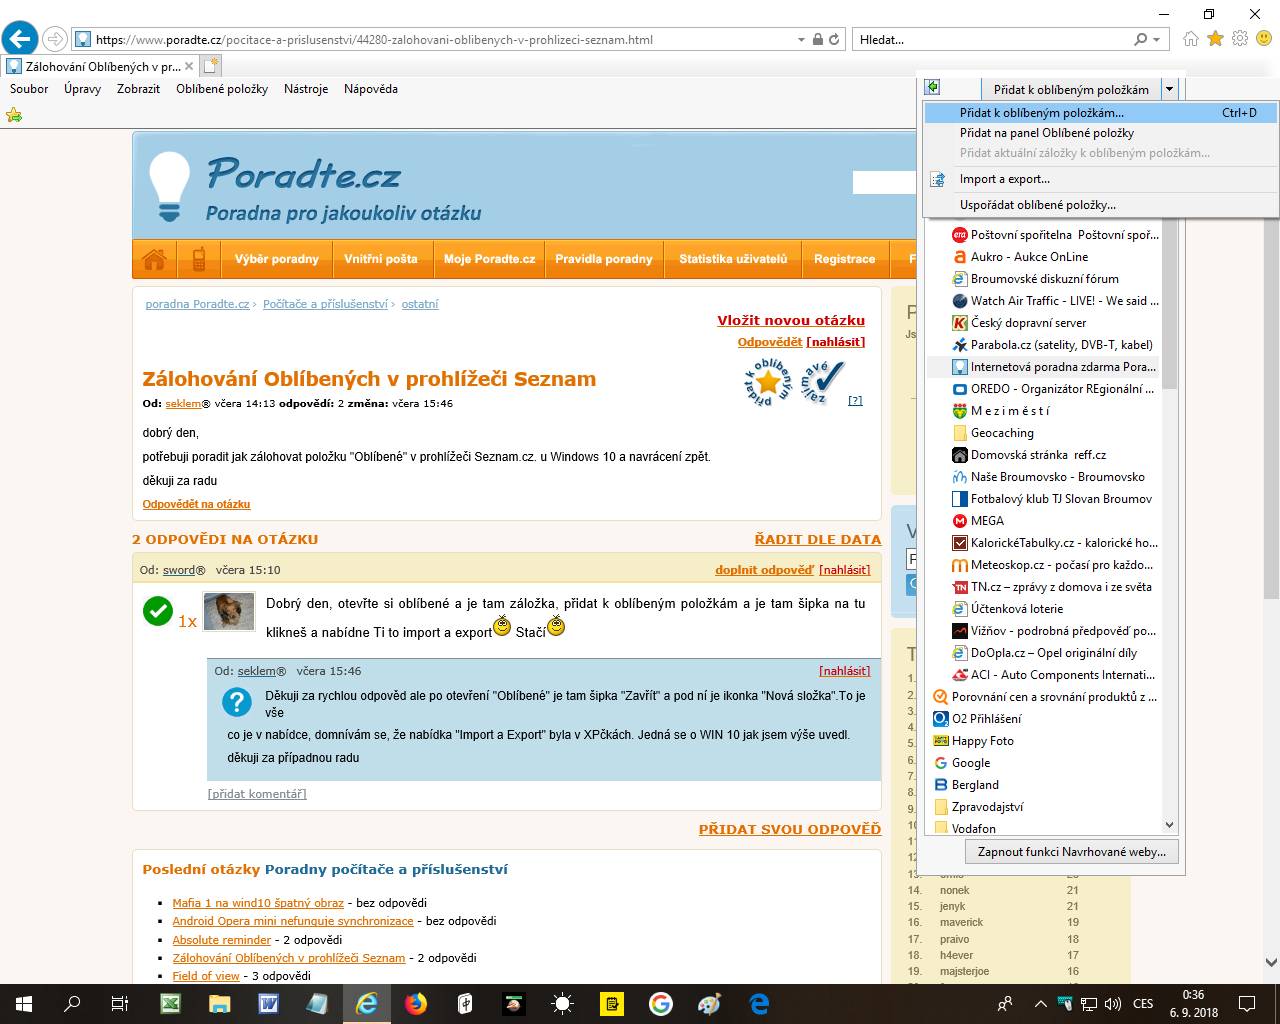Click the browser Forward arrow button
The height and width of the screenshot is (1024, 1280).
[55, 39]
